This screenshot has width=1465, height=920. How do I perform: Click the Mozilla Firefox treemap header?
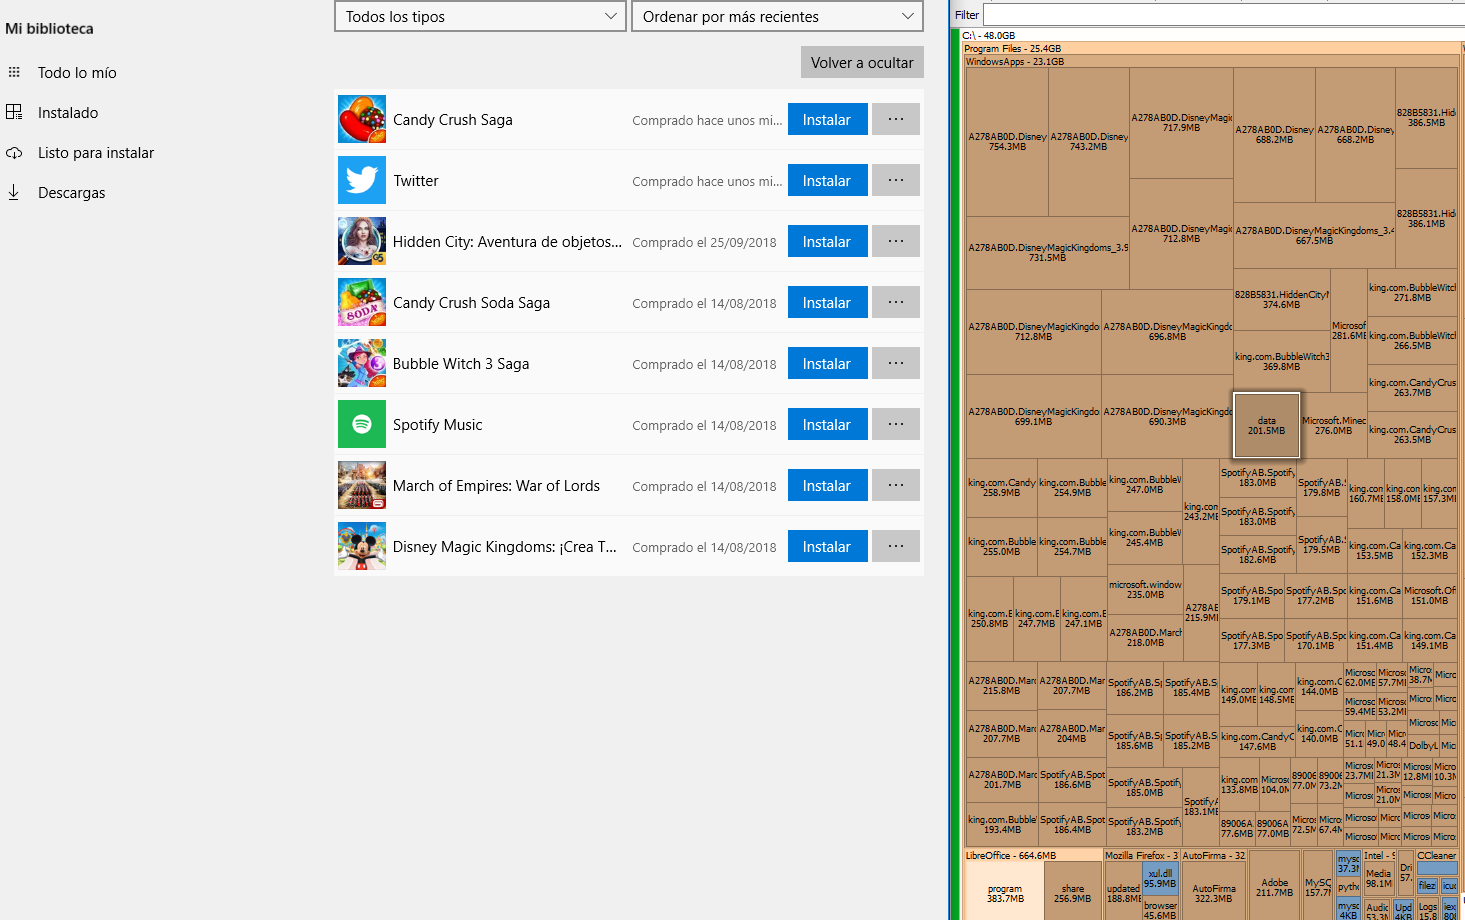1142,855
